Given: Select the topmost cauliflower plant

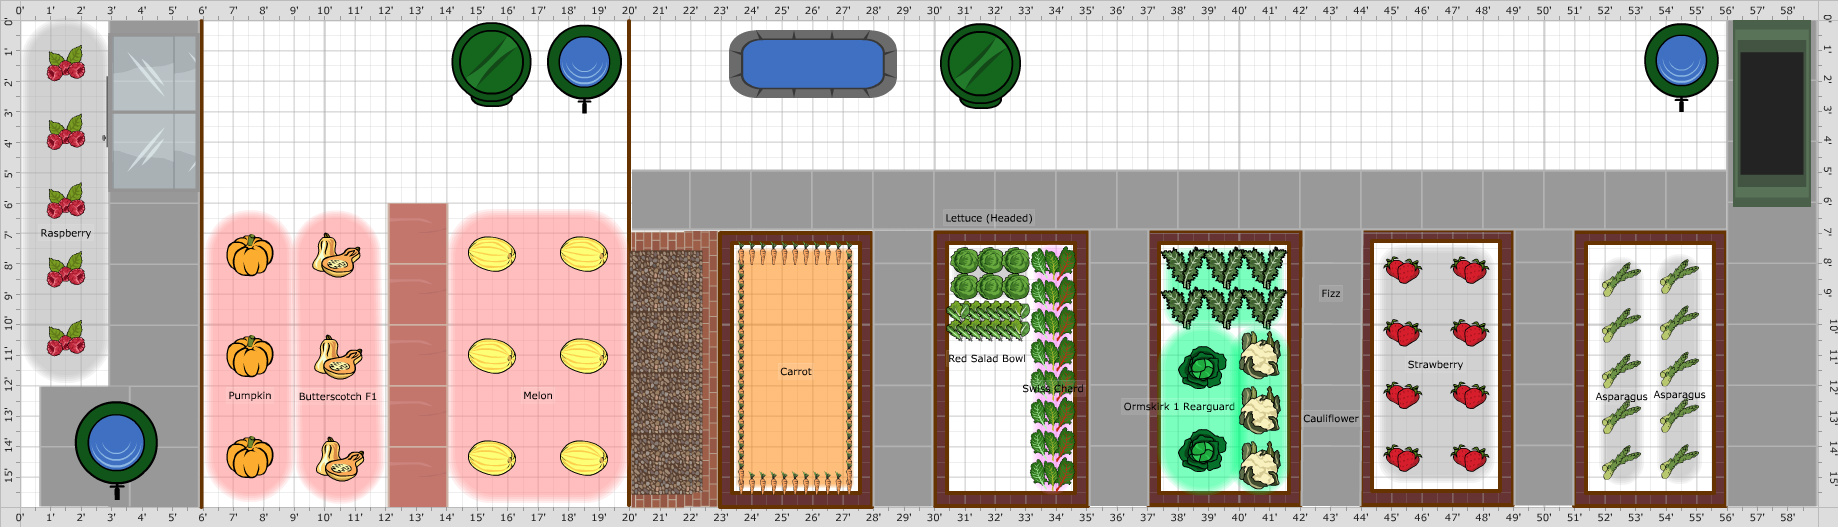Looking at the screenshot, I should pyautogui.click(x=1260, y=355).
